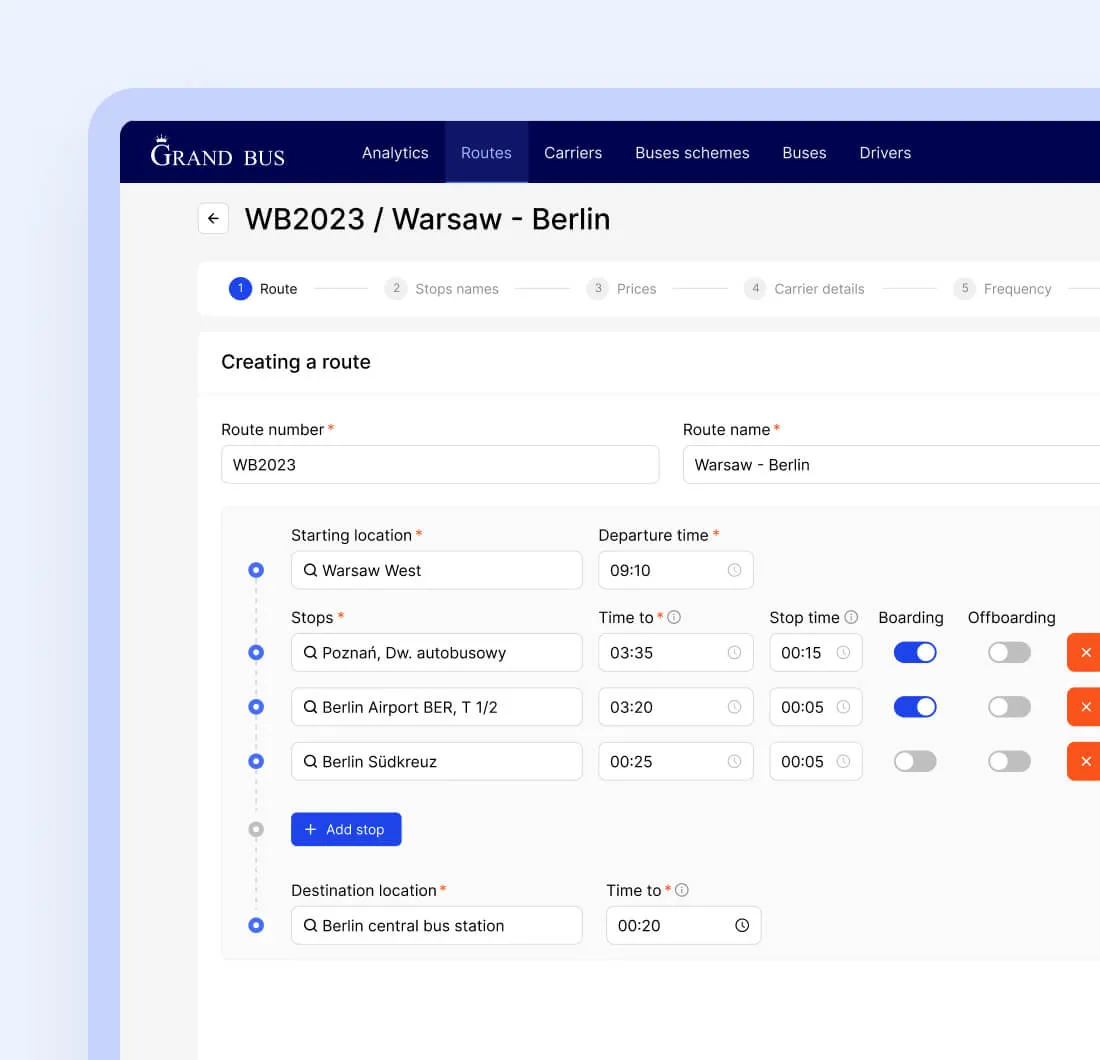This screenshot has width=1100, height=1060.
Task: Disable Boarding for Poznań stop
Action: 915,652
